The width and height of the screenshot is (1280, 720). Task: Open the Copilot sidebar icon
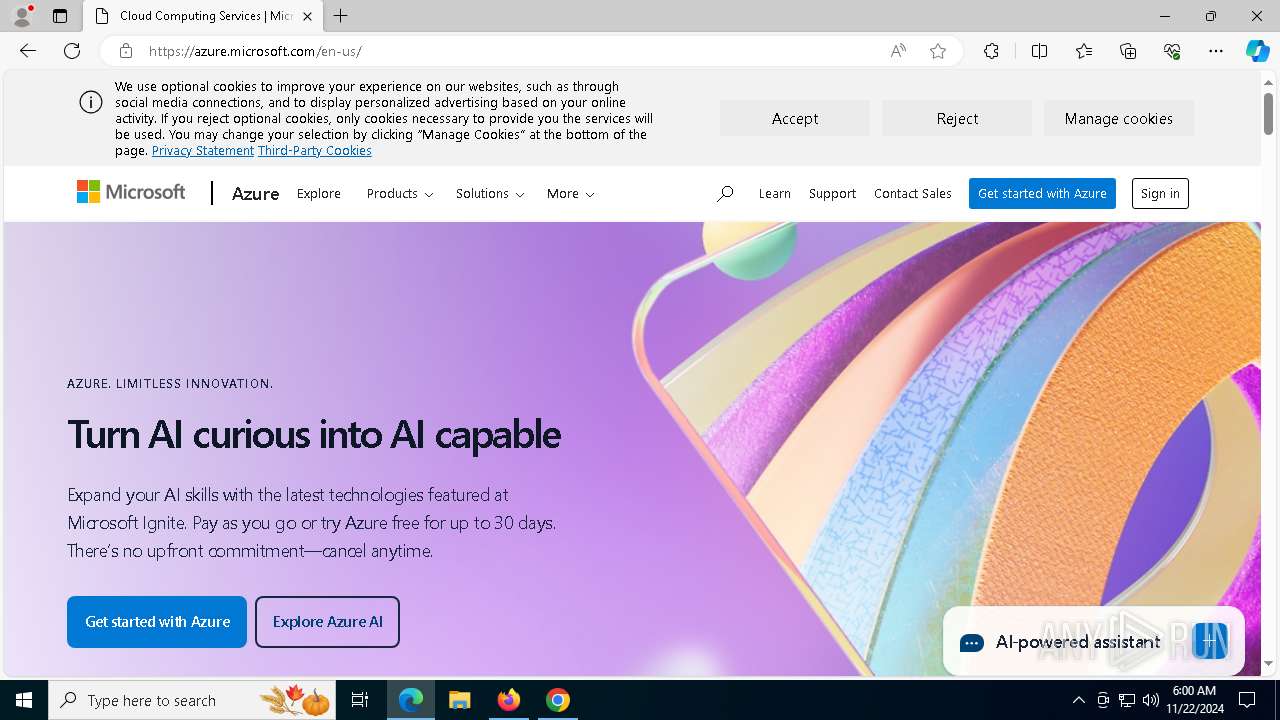coord(1257,51)
